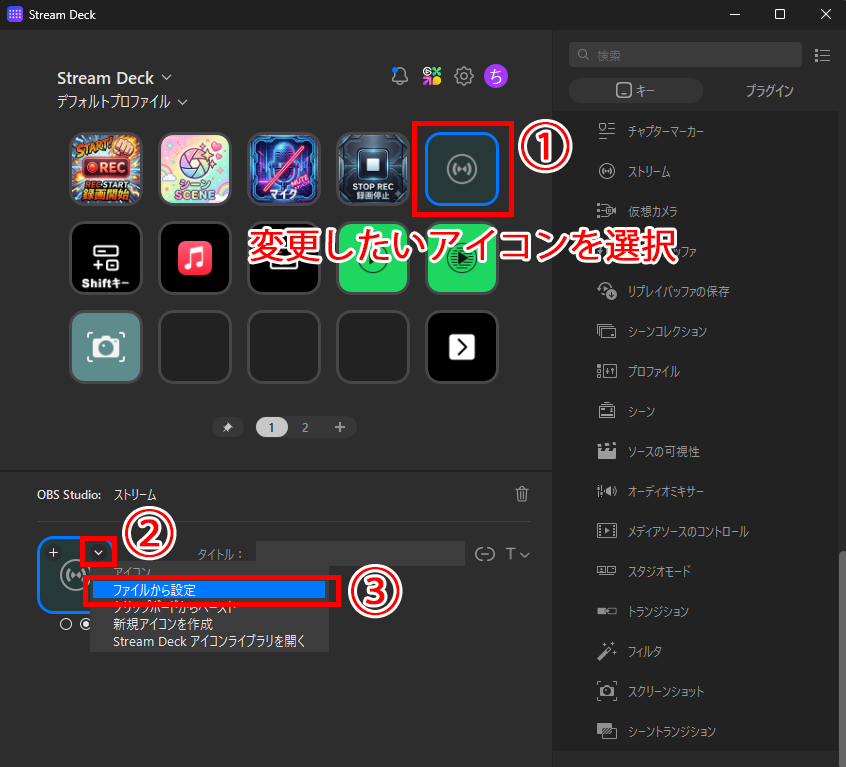Toggle the title link icon beside the title field
This screenshot has width=846, height=767.
pos(485,554)
